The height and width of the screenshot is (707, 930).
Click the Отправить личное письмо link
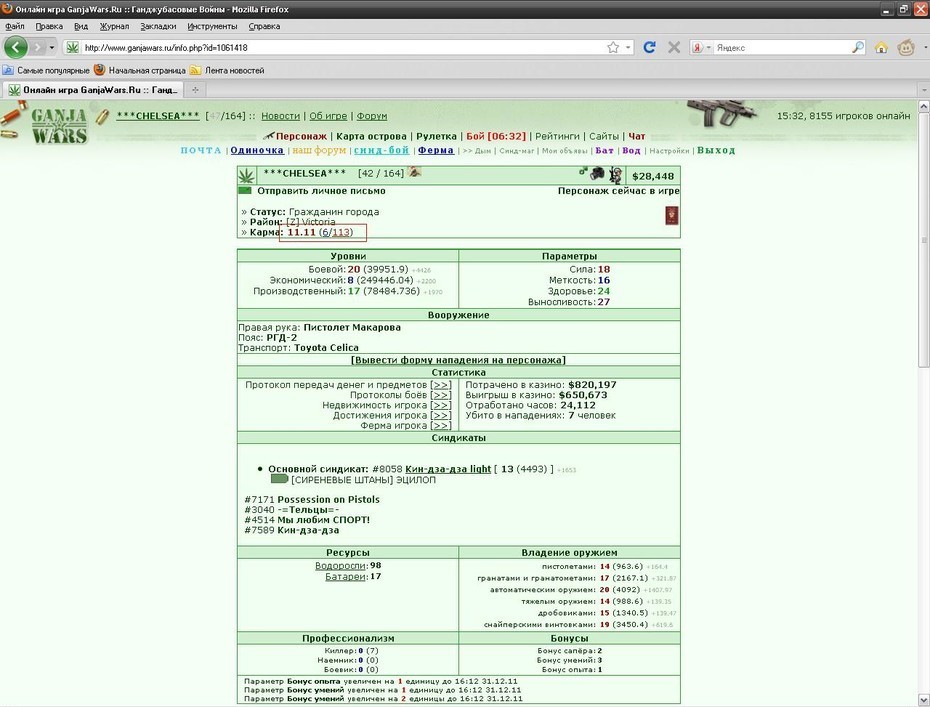[x=321, y=190]
